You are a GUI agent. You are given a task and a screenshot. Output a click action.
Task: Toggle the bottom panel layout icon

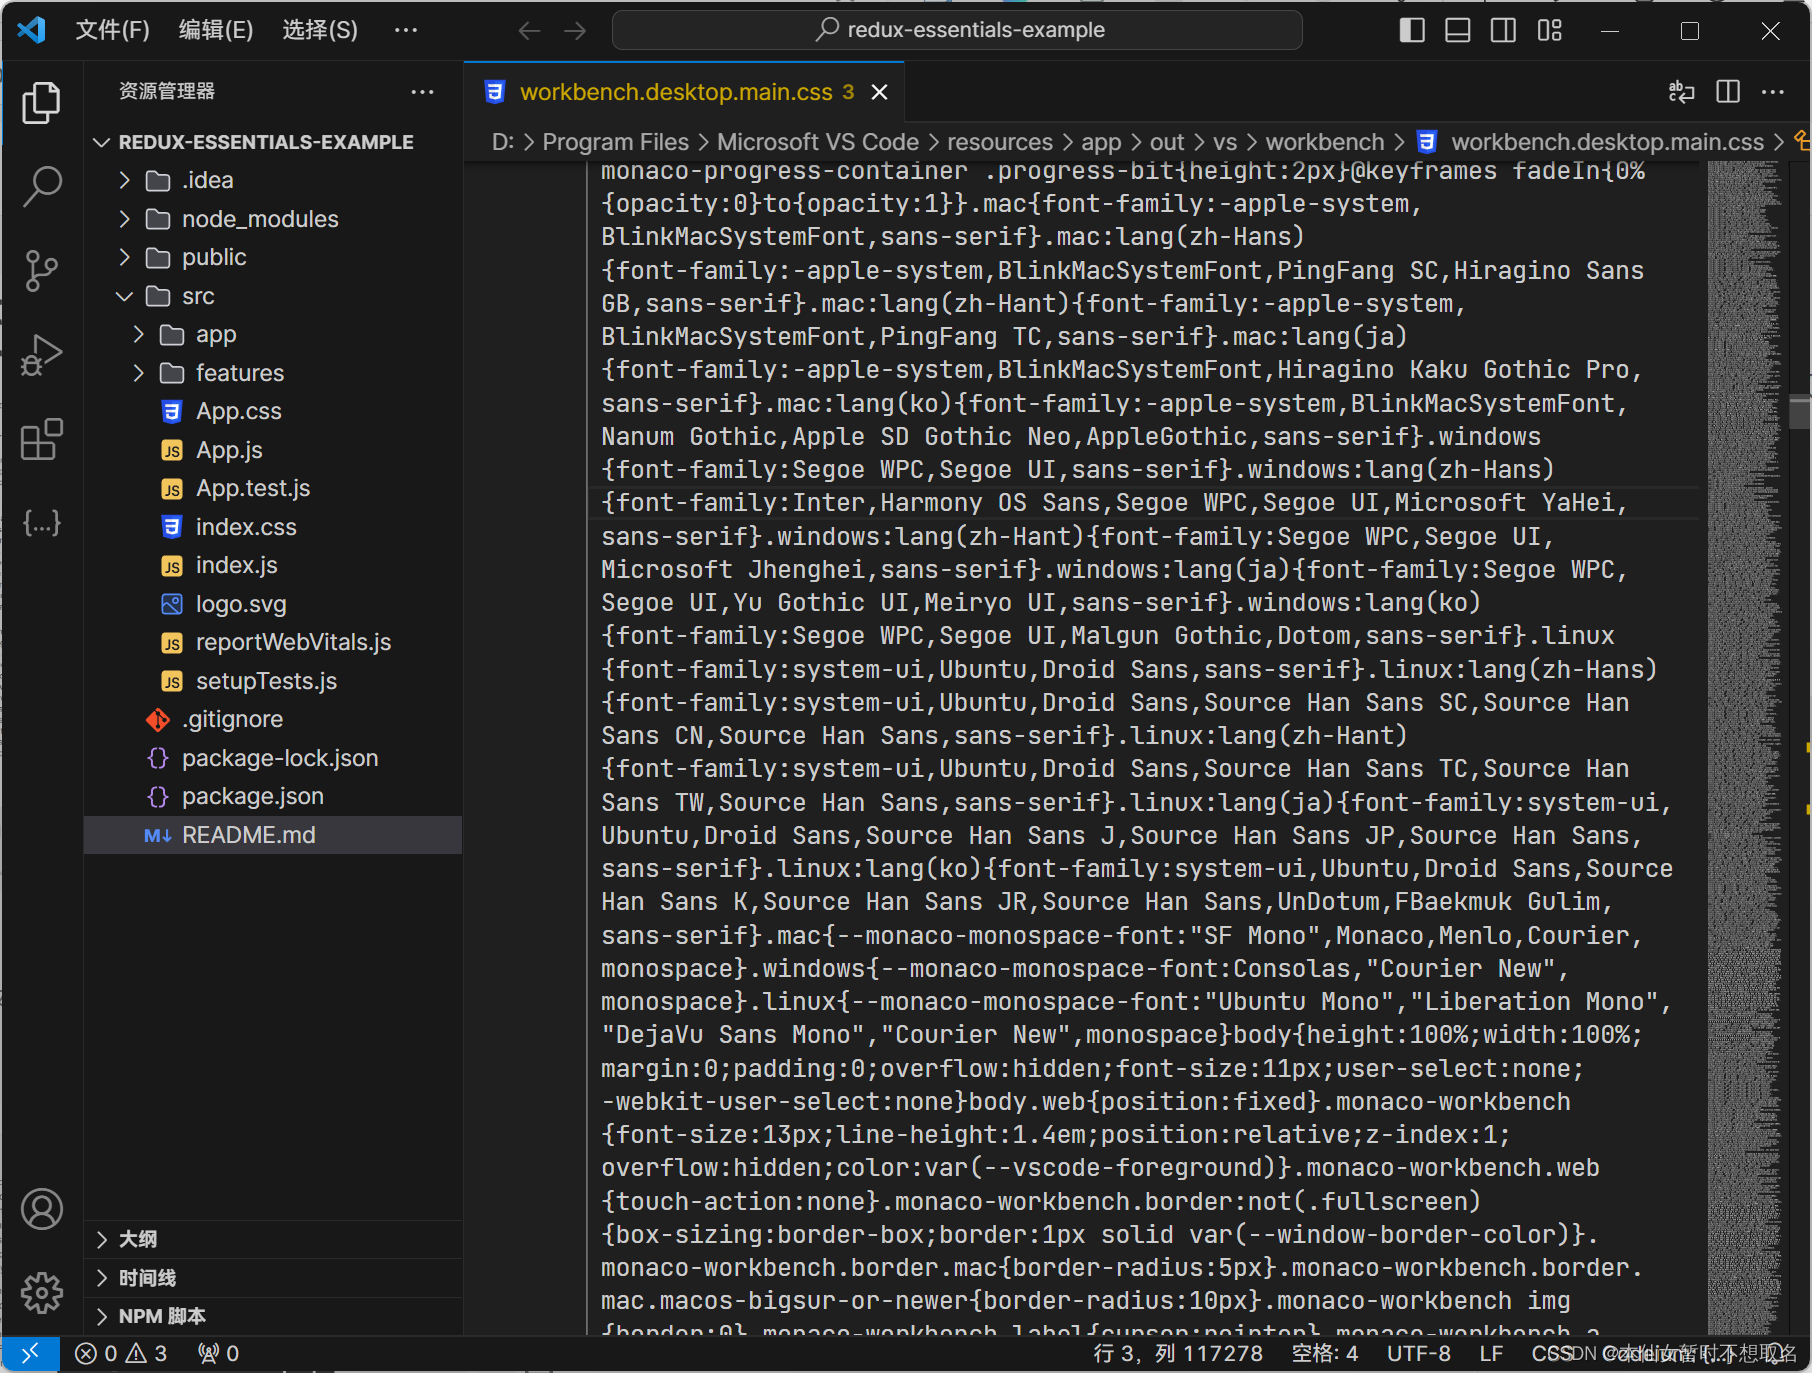[x=1458, y=30]
